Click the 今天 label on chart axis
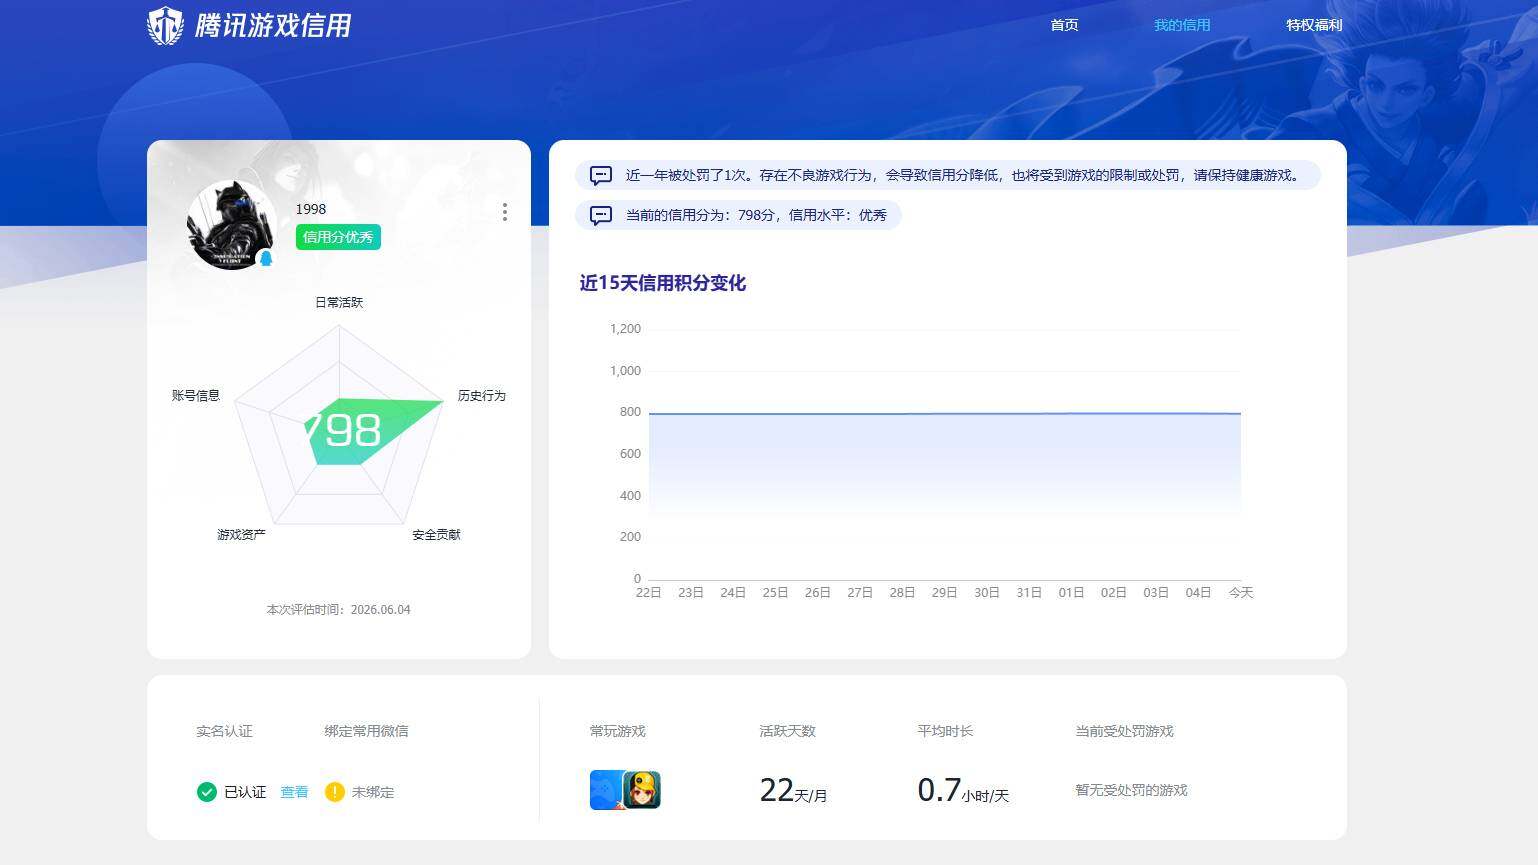 click(x=1241, y=592)
